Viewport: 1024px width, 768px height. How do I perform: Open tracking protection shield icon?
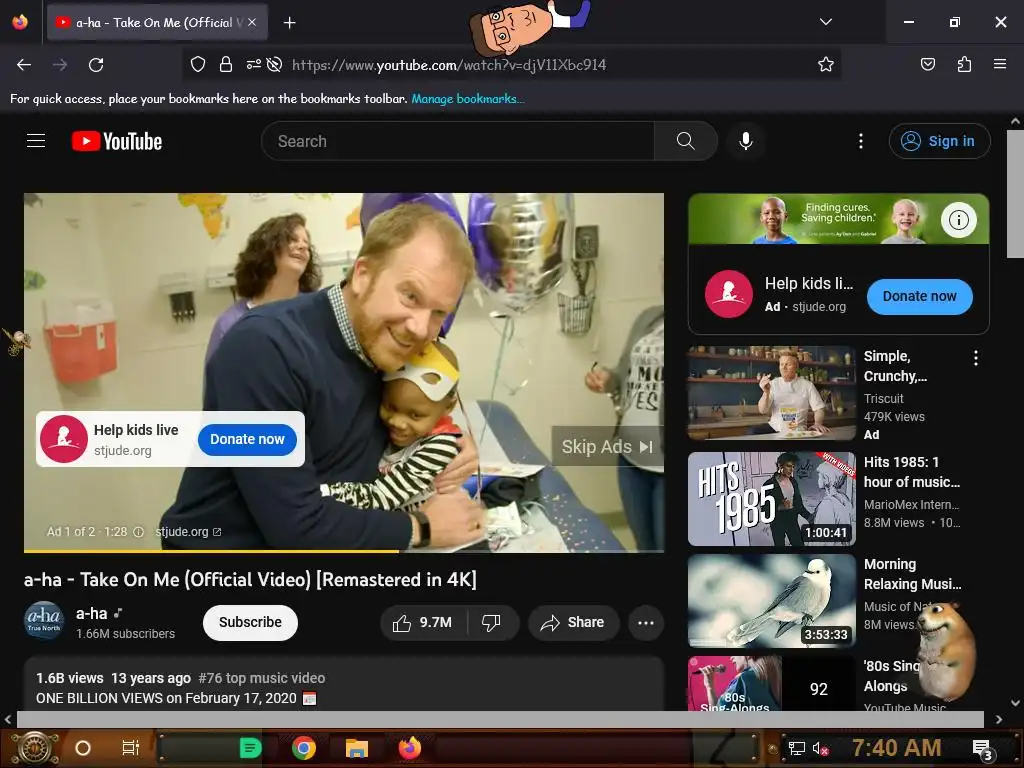[198, 64]
